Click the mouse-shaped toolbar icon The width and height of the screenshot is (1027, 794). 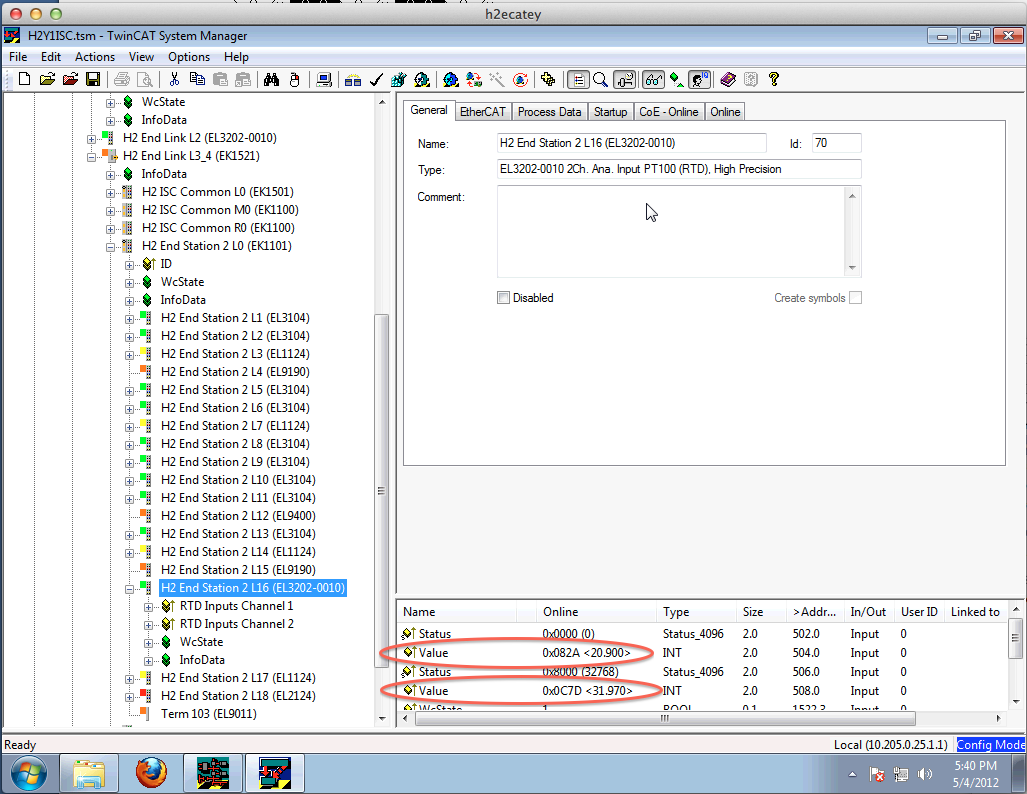click(295, 79)
